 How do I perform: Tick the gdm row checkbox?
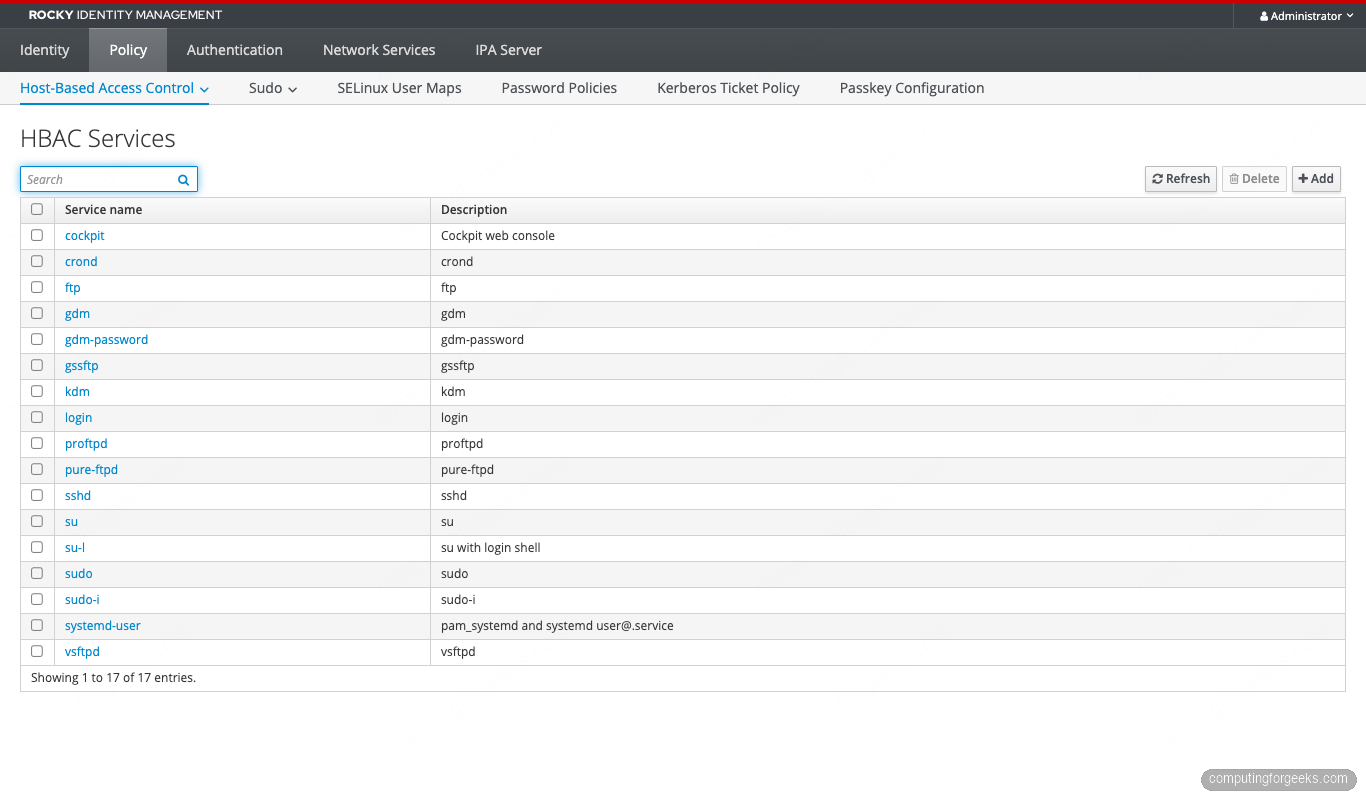(x=37, y=313)
